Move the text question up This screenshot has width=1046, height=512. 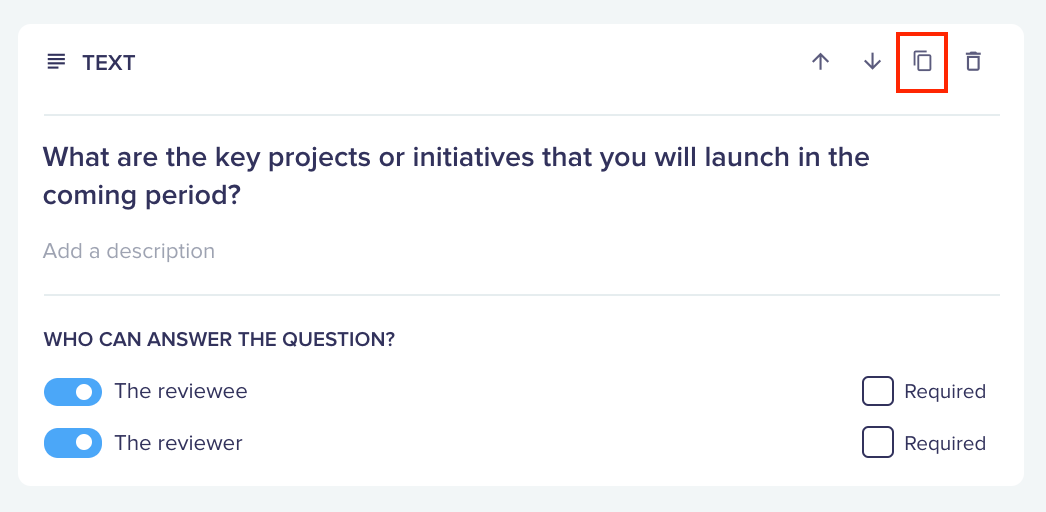tap(821, 62)
